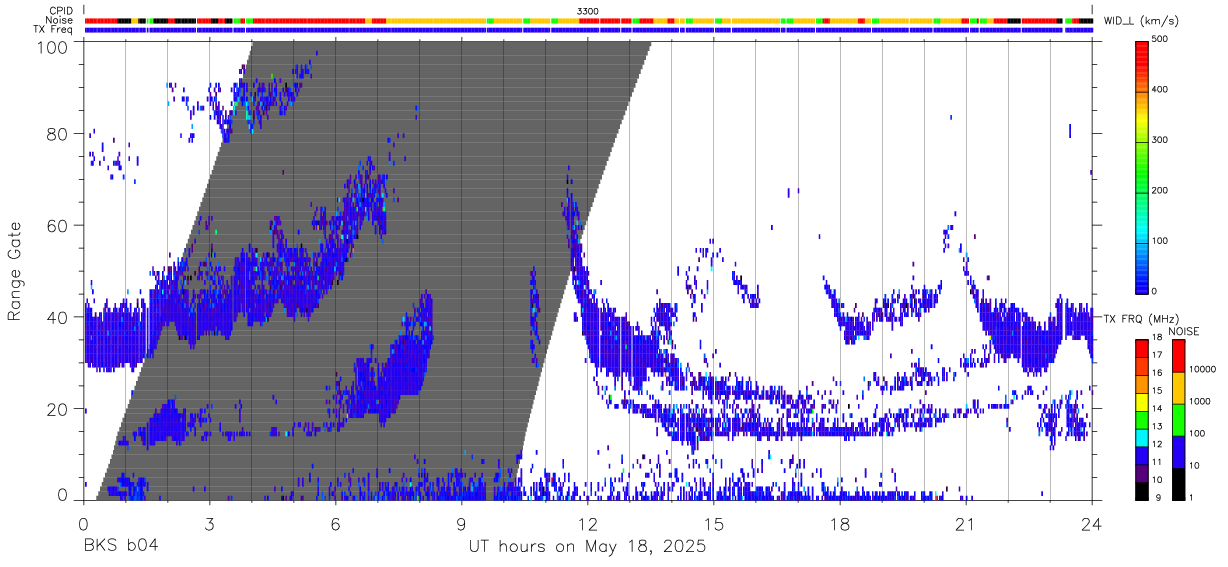
Task: Click the 15 tick on UT hours axis
Action: pos(713,523)
